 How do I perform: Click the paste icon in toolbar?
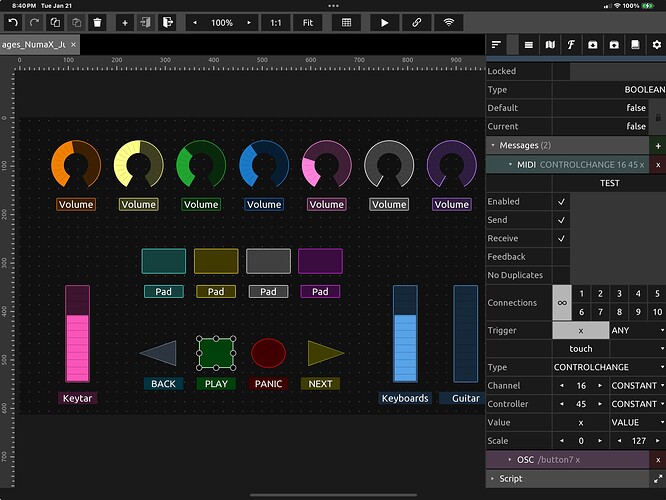[76, 23]
